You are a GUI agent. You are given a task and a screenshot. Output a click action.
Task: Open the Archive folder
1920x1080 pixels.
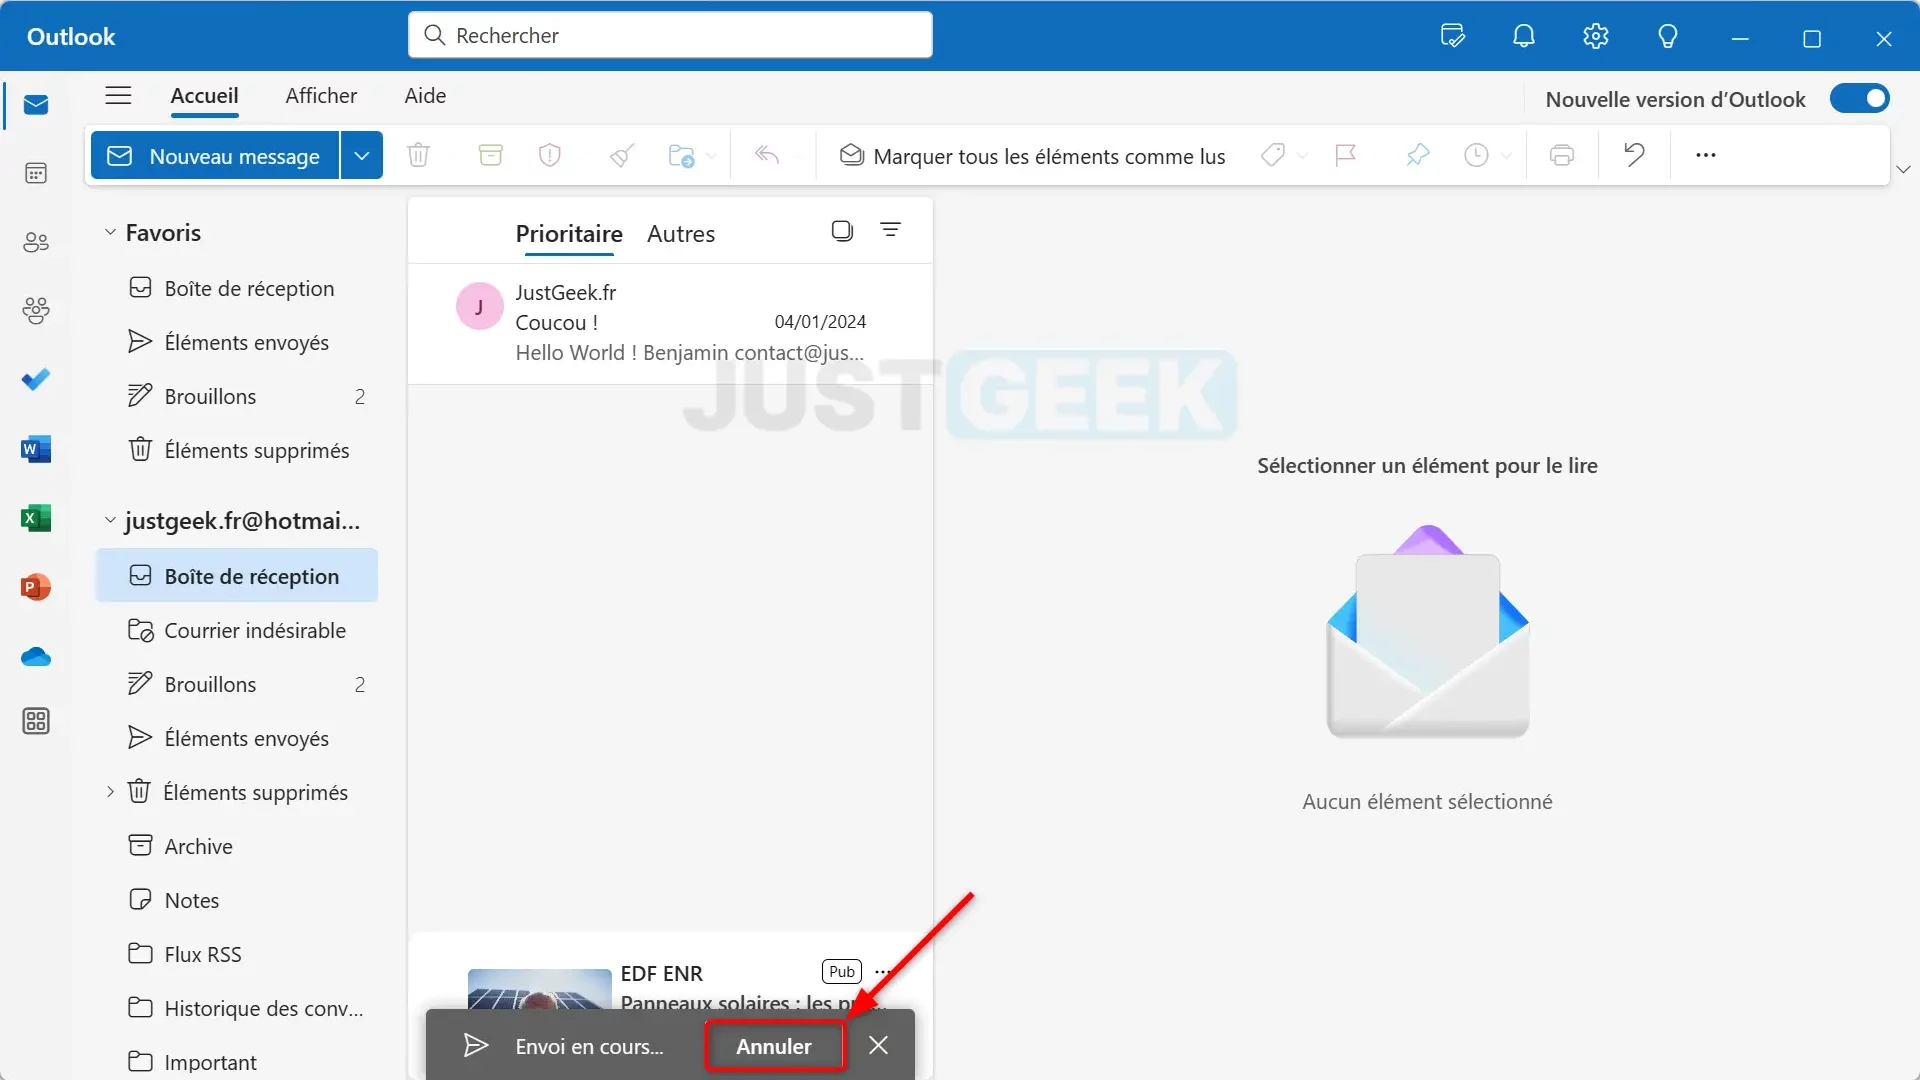click(237, 847)
